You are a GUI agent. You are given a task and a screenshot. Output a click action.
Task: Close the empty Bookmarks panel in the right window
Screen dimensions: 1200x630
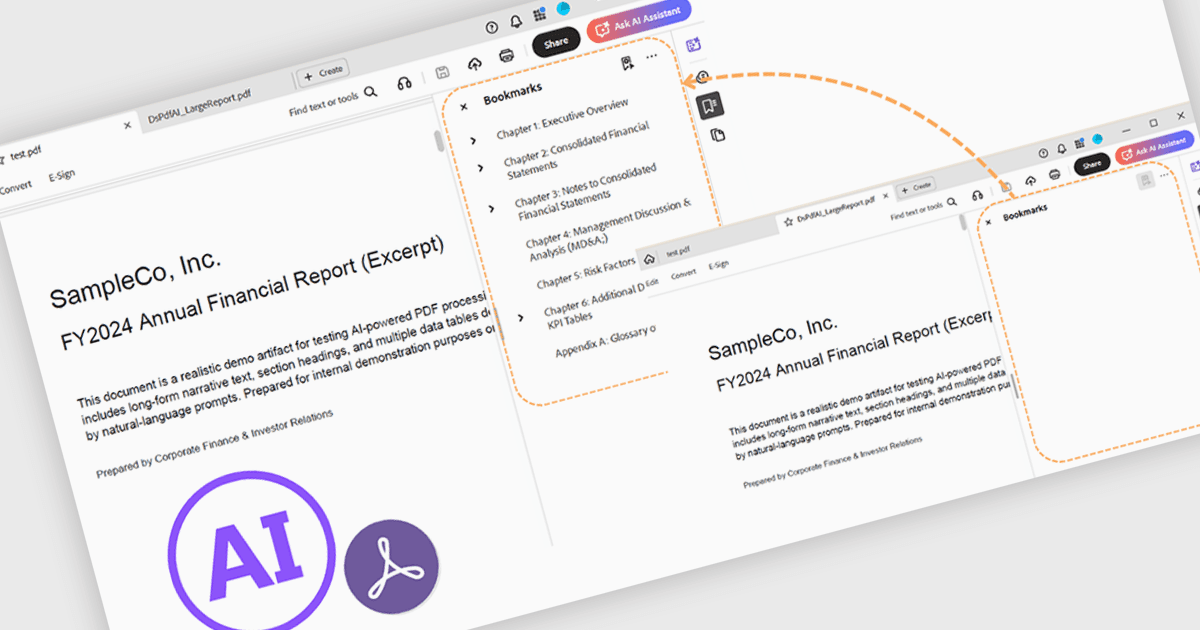(x=988, y=222)
